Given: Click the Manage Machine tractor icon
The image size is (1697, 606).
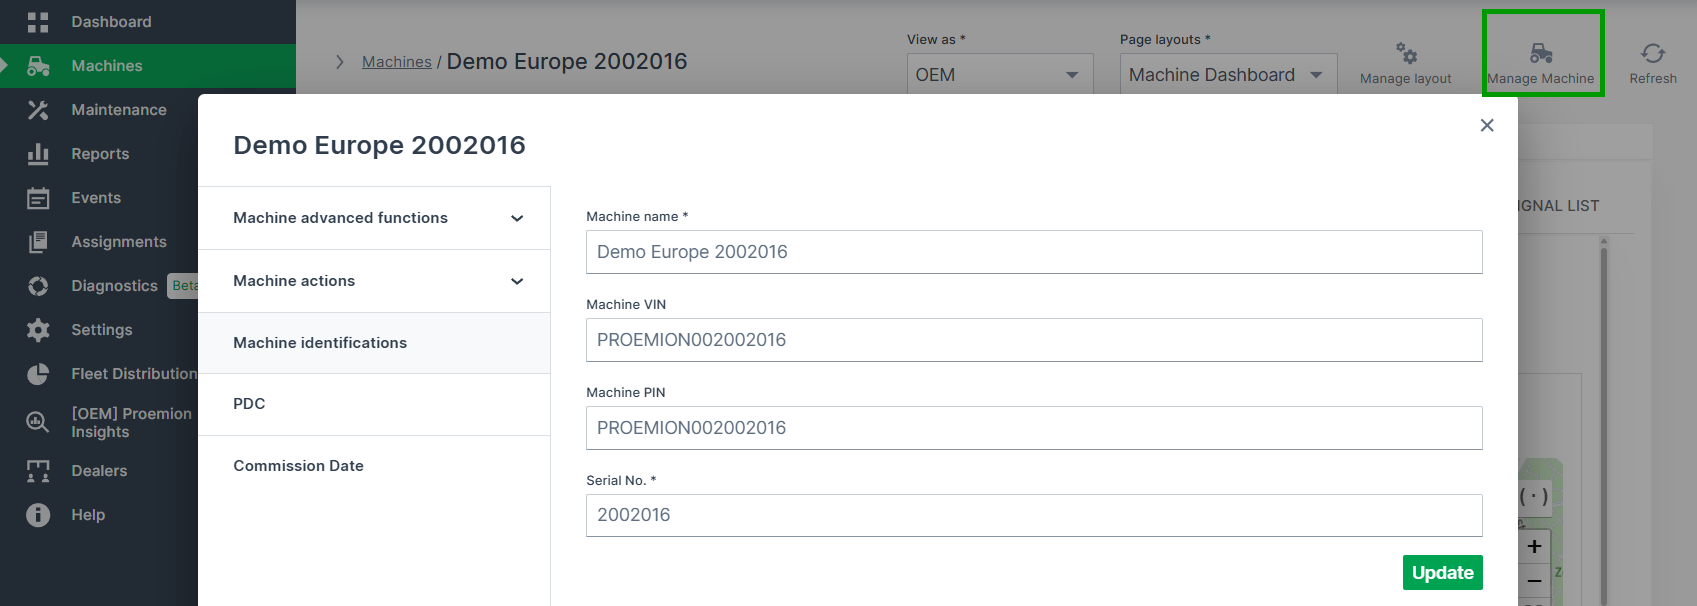Looking at the screenshot, I should 1541,53.
